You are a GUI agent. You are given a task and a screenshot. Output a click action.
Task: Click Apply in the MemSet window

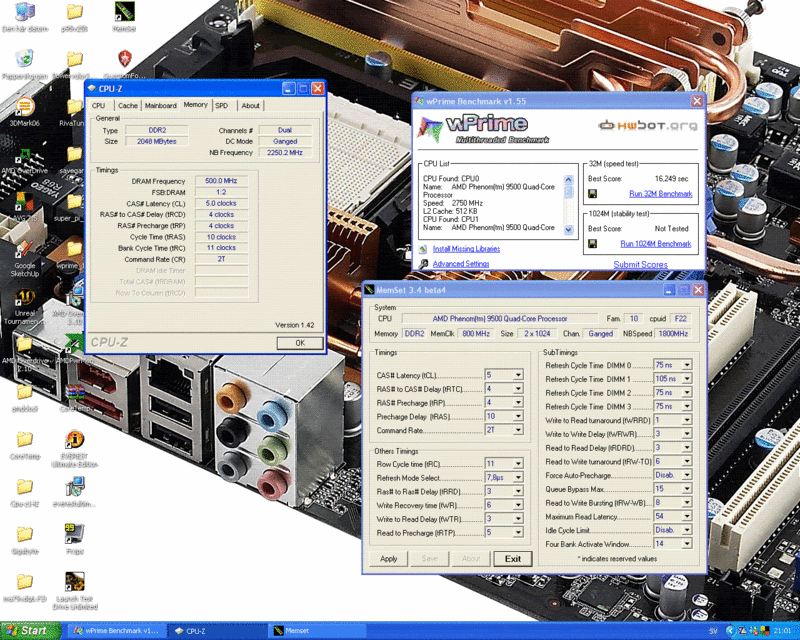(388, 559)
